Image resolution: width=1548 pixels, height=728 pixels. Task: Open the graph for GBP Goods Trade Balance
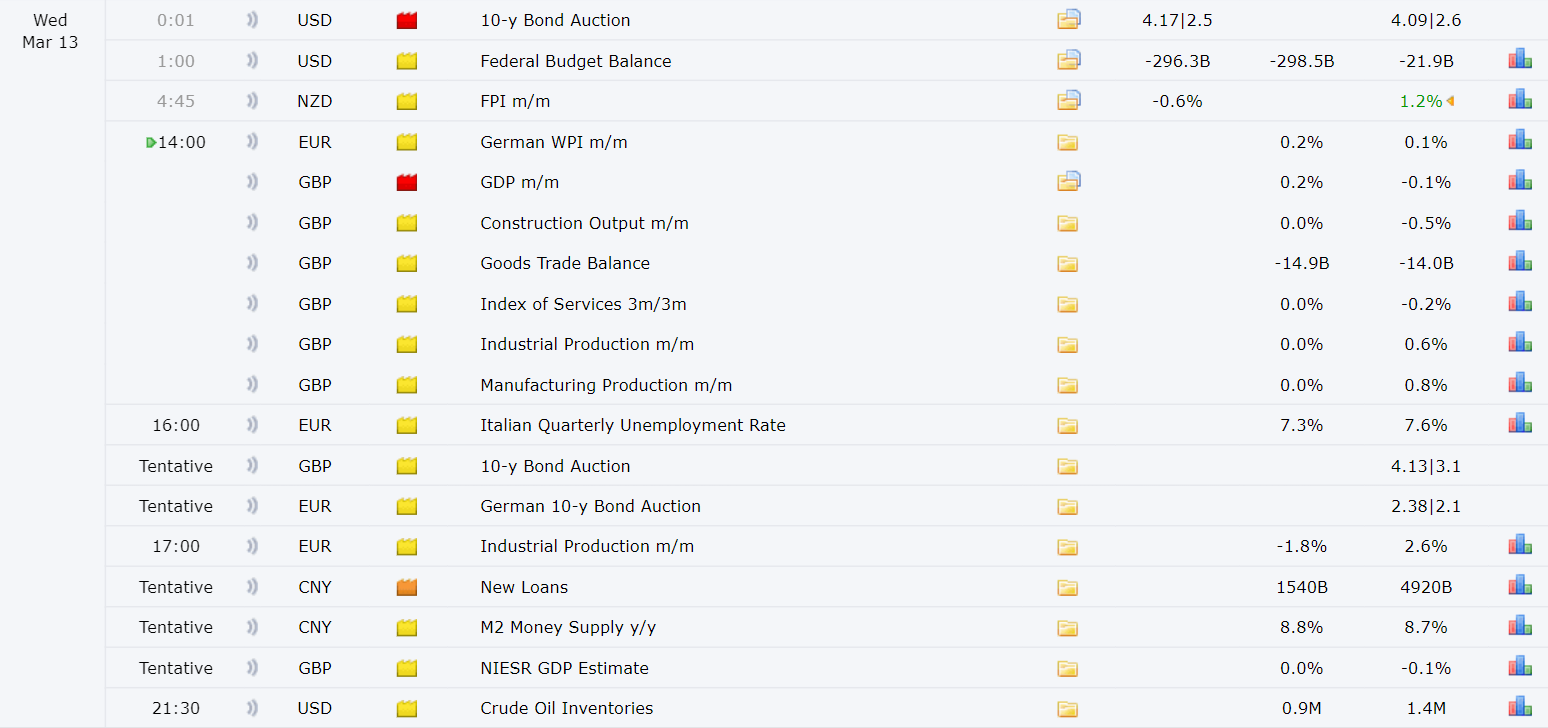tap(1520, 262)
